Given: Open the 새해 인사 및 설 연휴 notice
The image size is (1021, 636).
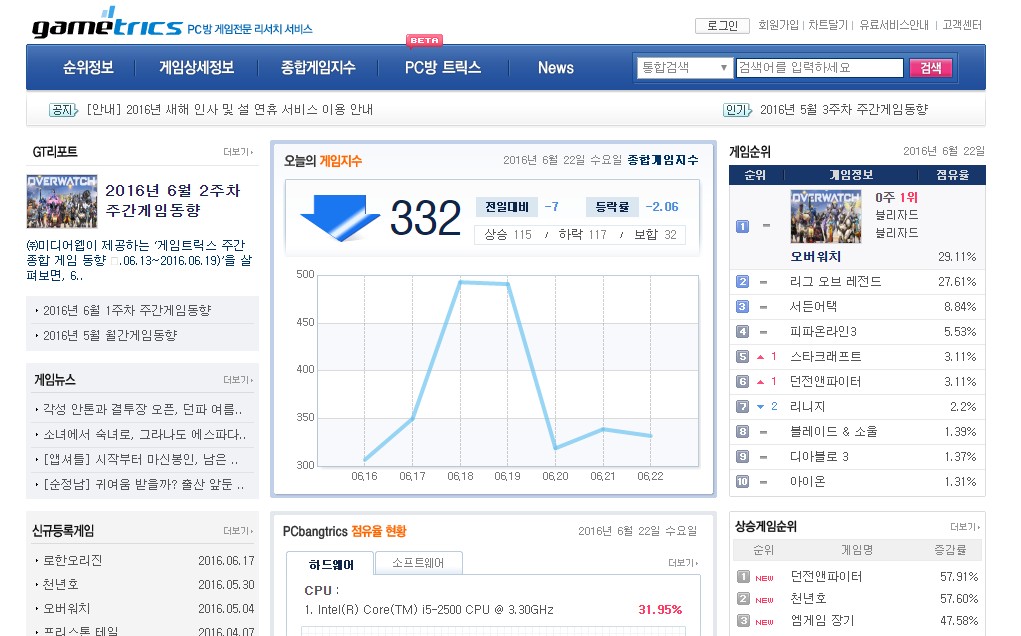Looking at the screenshot, I should [x=230, y=110].
